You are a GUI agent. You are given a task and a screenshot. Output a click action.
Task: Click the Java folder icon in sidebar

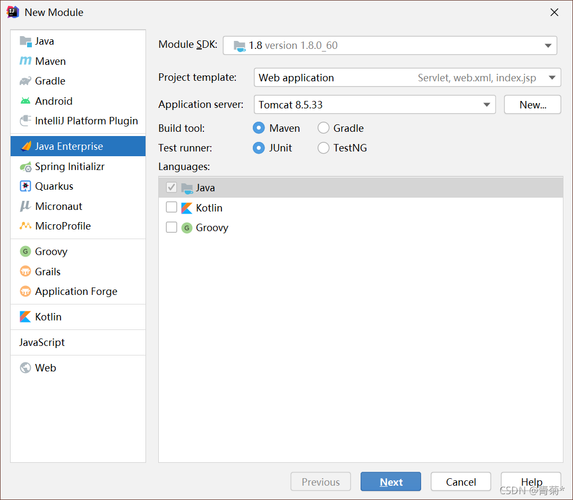(x=26, y=41)
